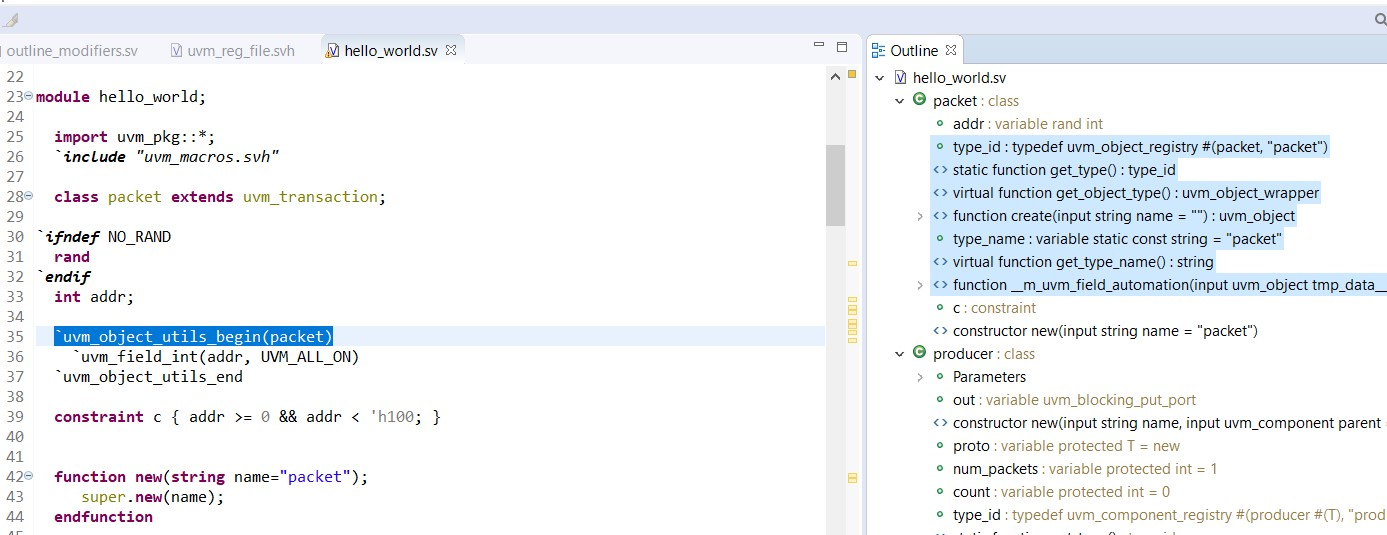Select type_id typedef uvm_object_registry entry
The height and width of the screenshot is (535, 1387).
[1139, 147]
